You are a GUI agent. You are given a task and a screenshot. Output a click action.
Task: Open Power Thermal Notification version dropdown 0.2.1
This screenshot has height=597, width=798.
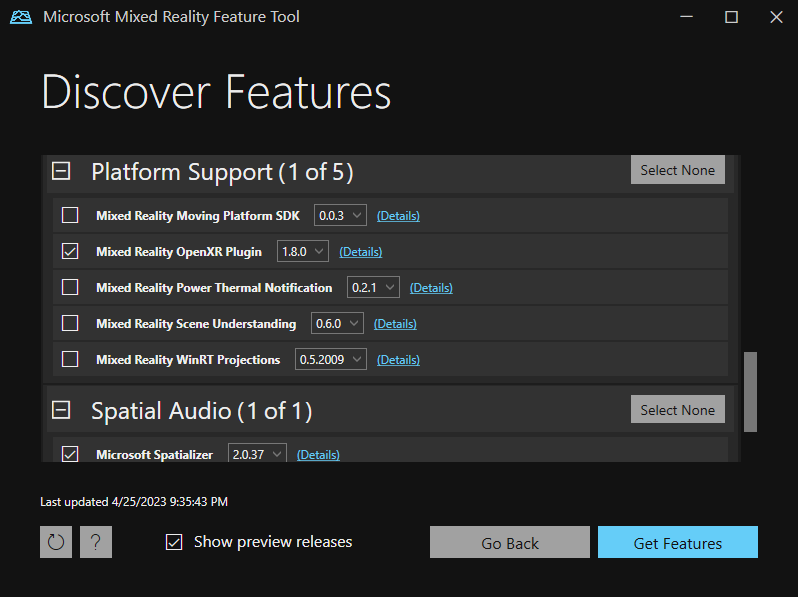point(373,288)
